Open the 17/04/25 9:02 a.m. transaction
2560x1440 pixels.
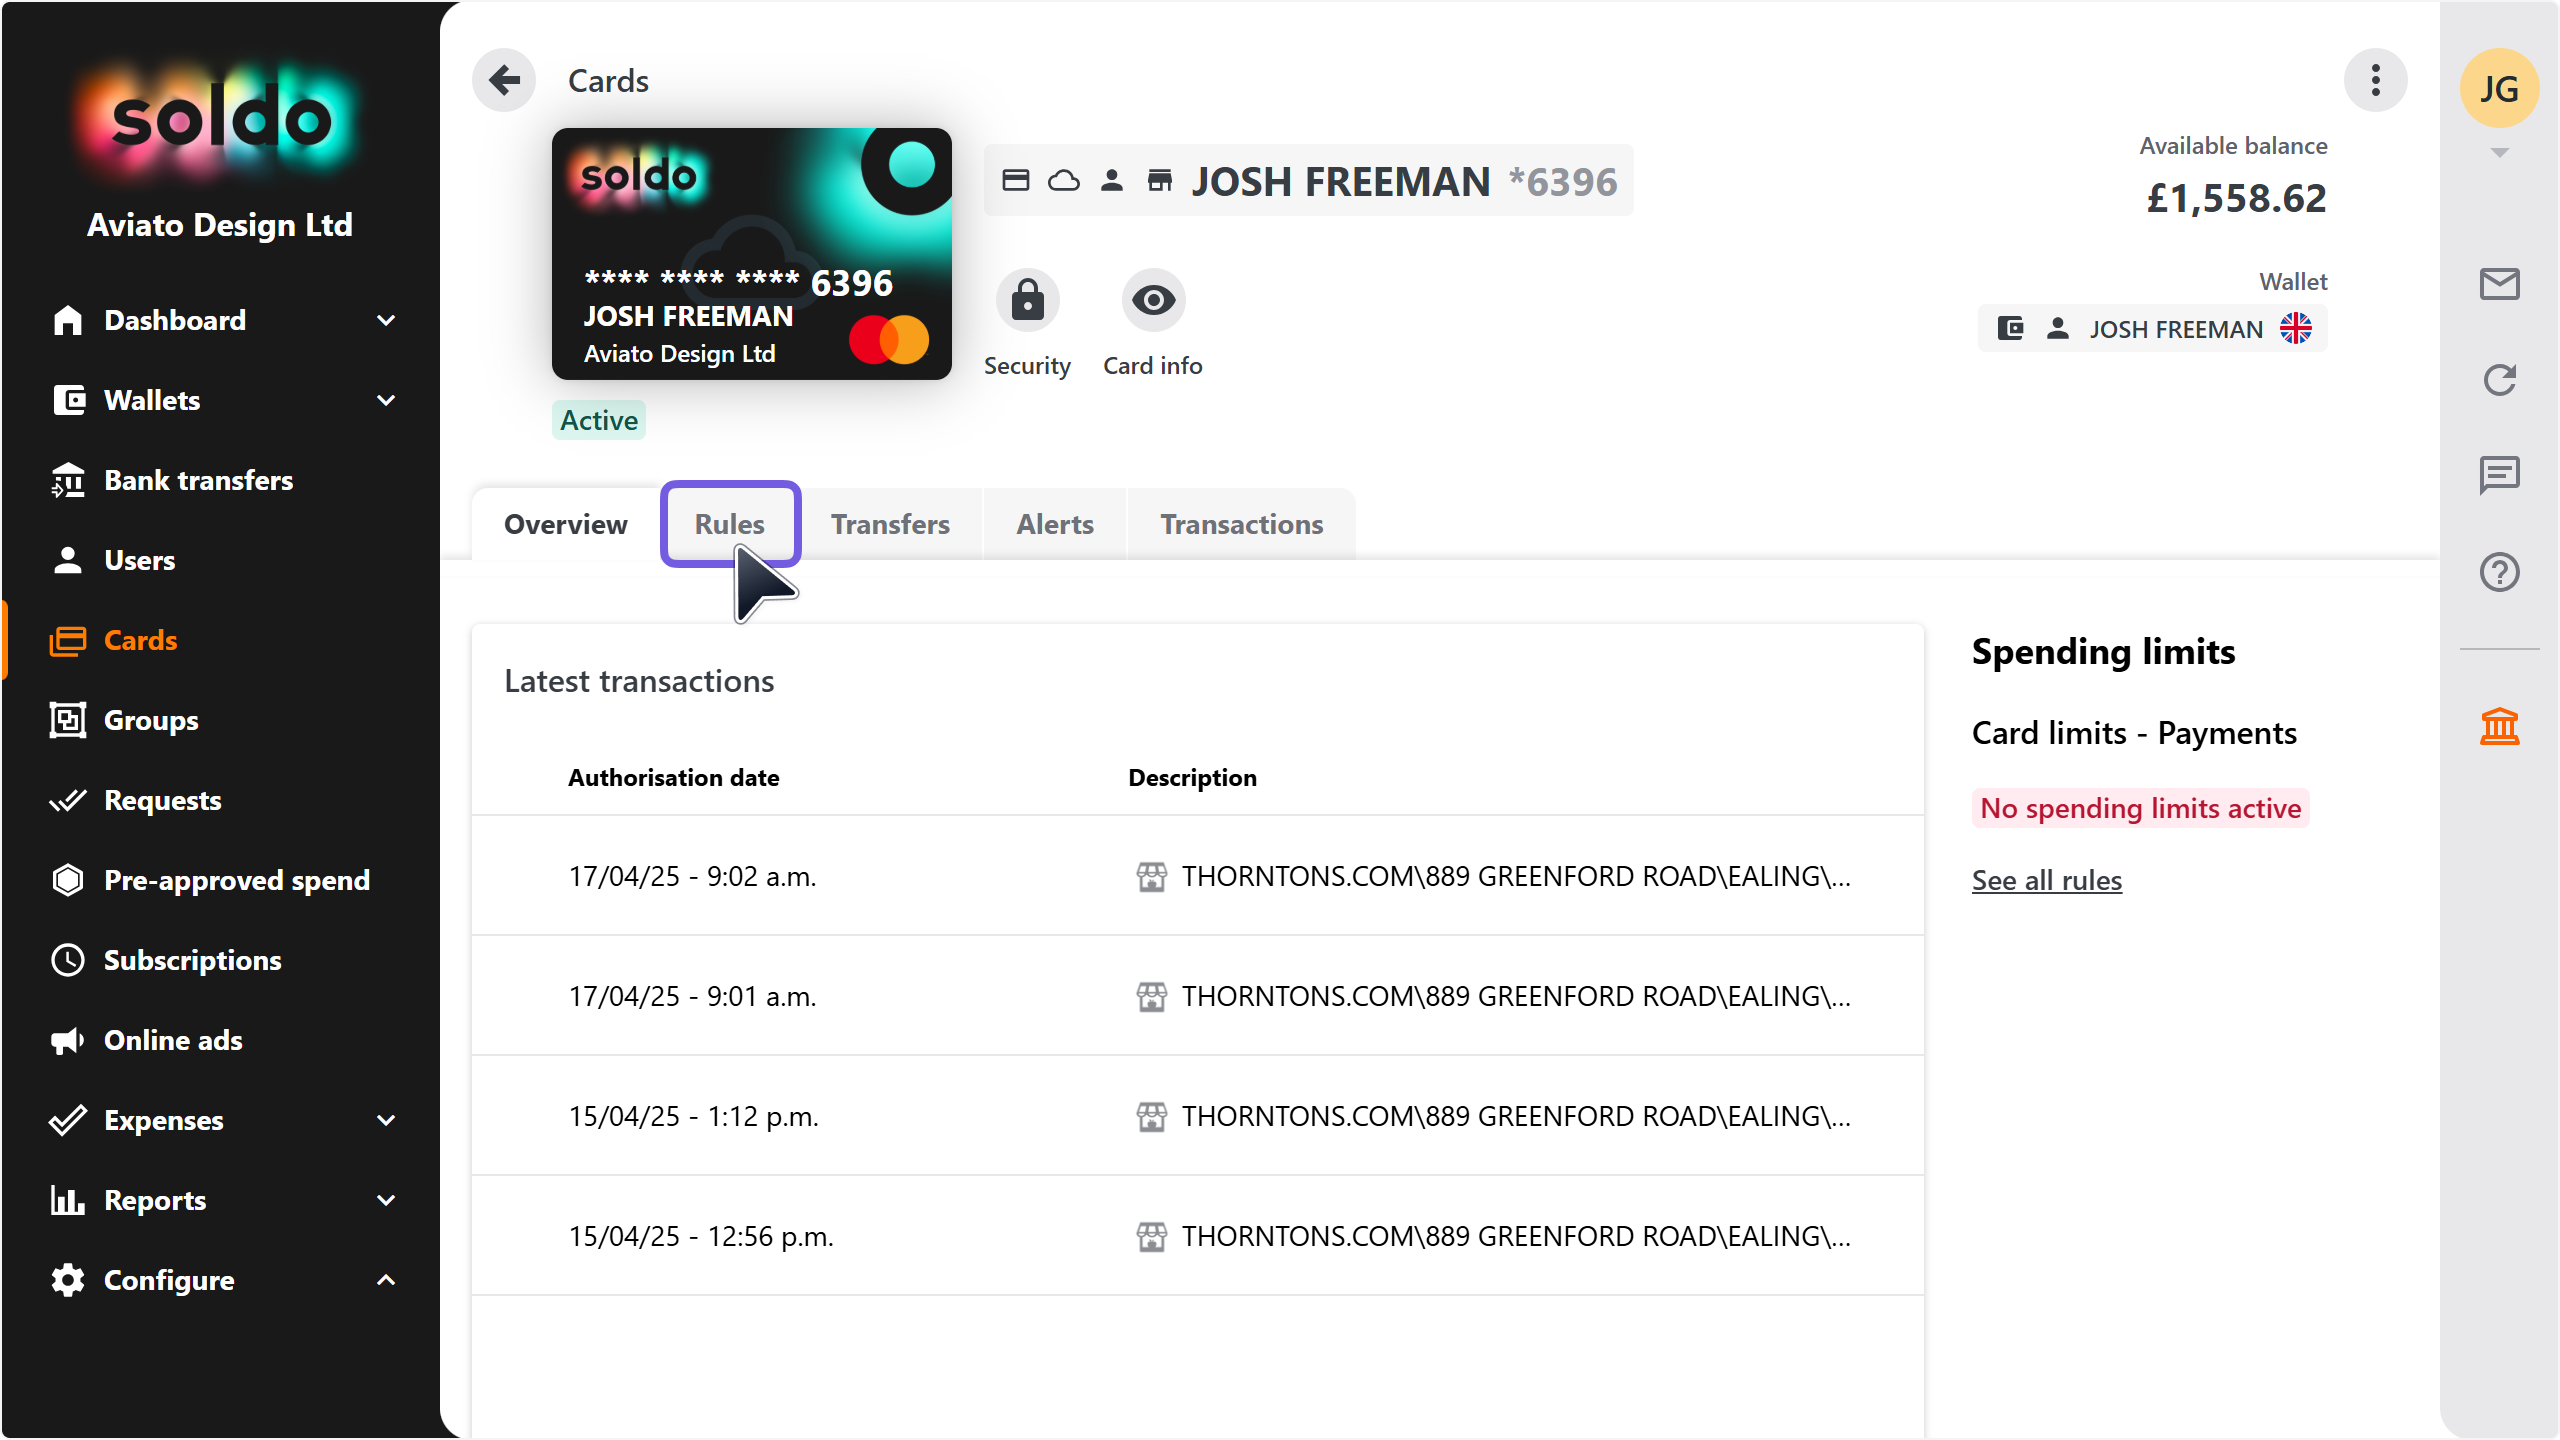point(1198,876)
